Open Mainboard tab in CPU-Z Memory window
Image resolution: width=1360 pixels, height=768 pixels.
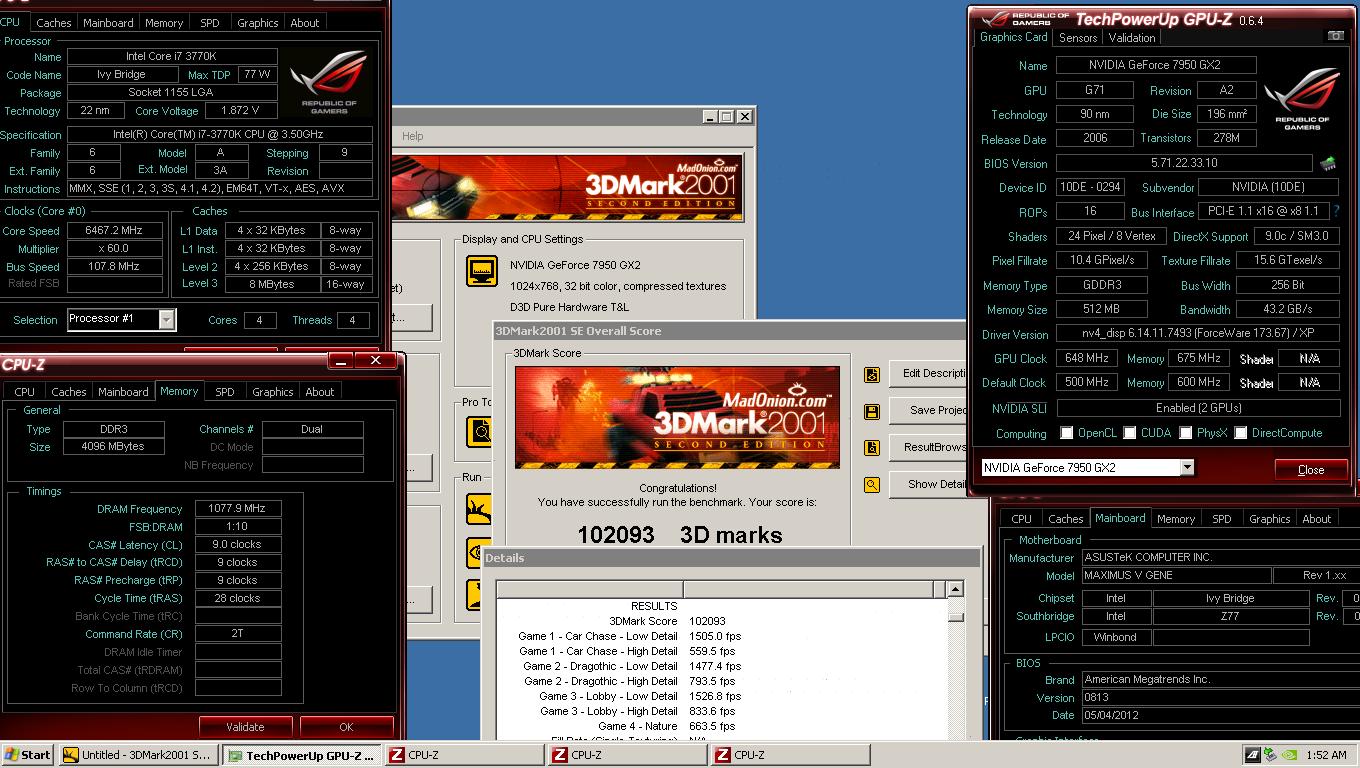(124, 392)
